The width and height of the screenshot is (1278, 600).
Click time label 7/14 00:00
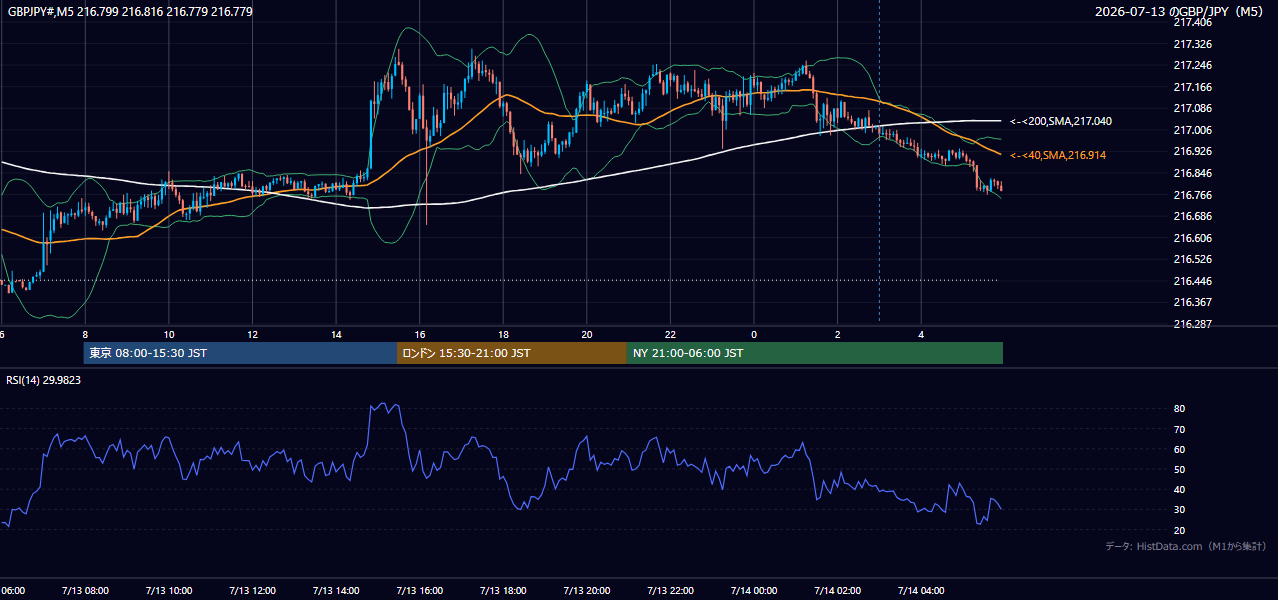pos(754,590)
